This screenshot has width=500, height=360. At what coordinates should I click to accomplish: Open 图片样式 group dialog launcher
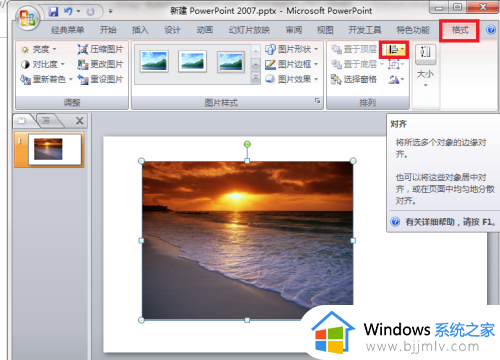(x=317, y=101)
